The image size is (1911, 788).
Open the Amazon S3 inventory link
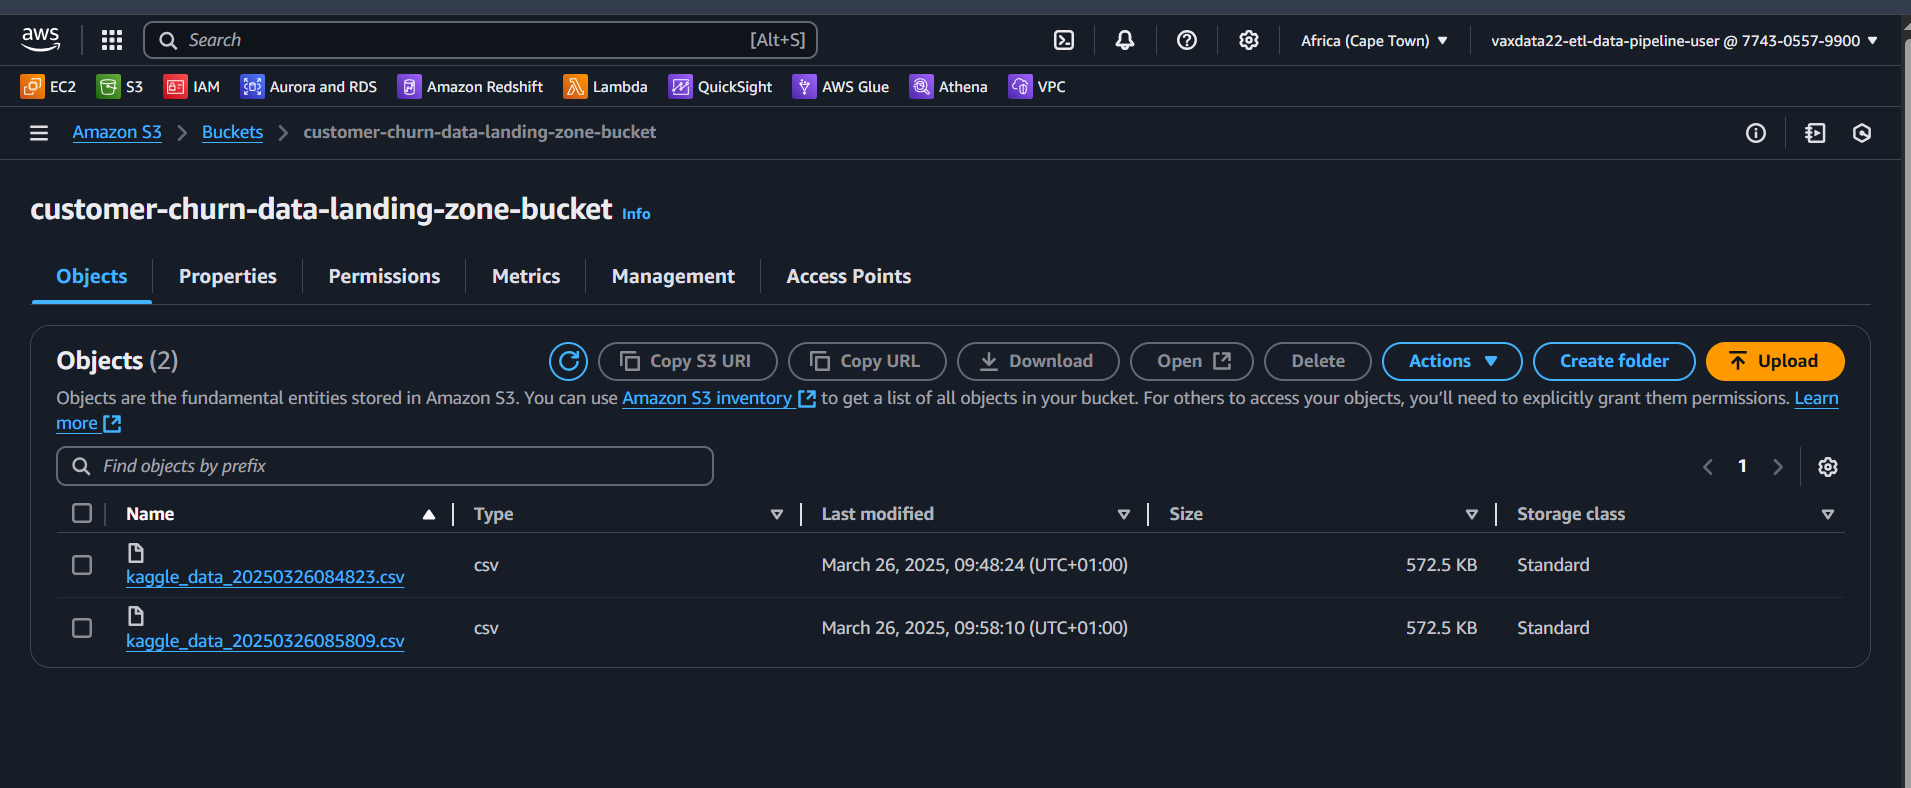[x=719, y=398]
